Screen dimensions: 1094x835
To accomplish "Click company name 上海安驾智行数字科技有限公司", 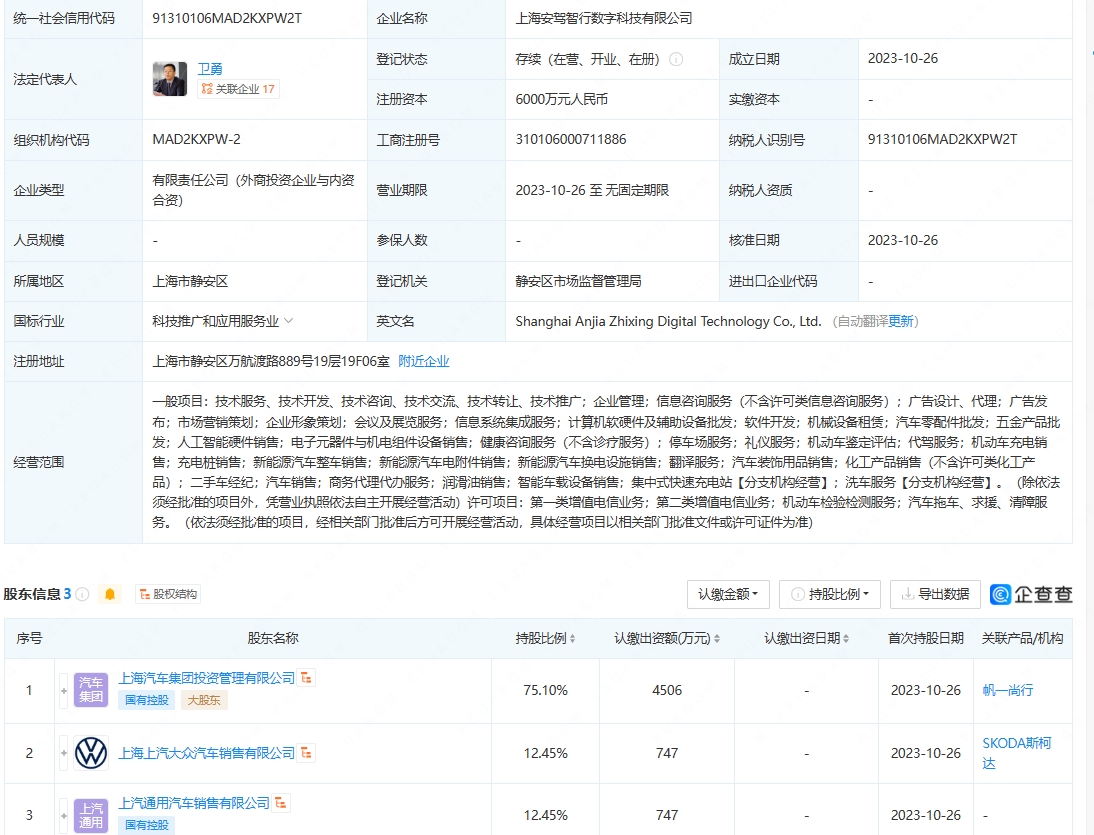I will click(x=604, y=19).
